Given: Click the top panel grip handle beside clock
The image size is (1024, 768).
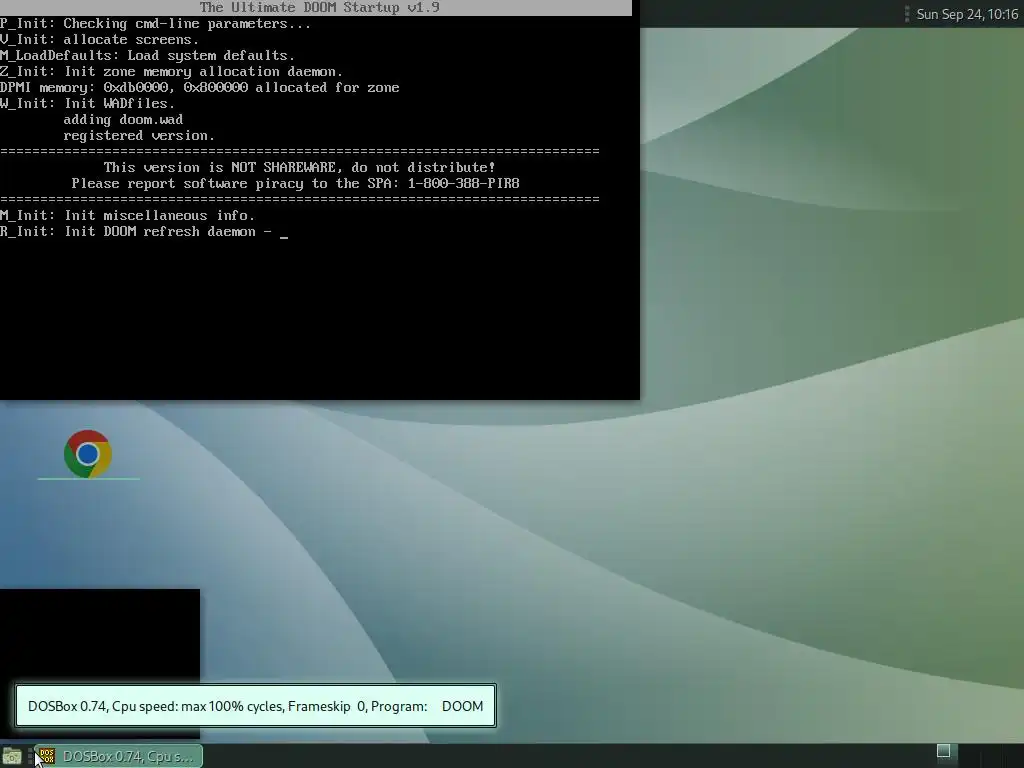Looking at the screenshot, I should (906, 14).
